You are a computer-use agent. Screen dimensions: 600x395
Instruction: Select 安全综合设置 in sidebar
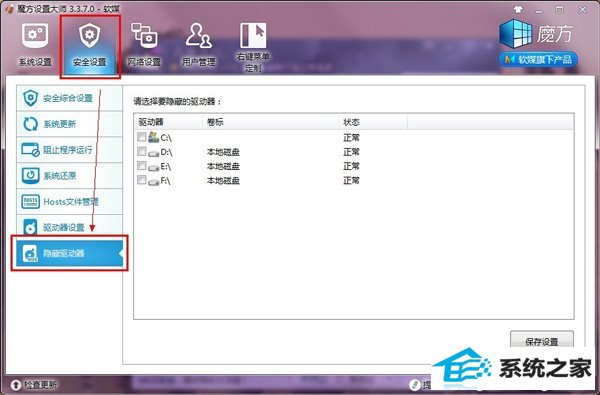(69, 98)
